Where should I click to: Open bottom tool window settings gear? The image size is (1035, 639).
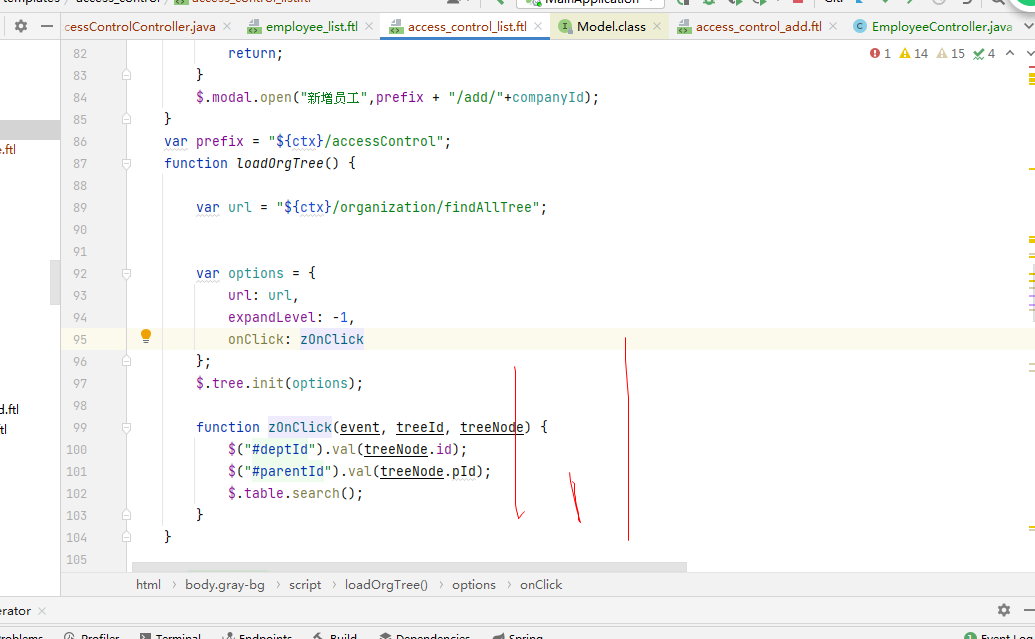tap(1004, 610)
